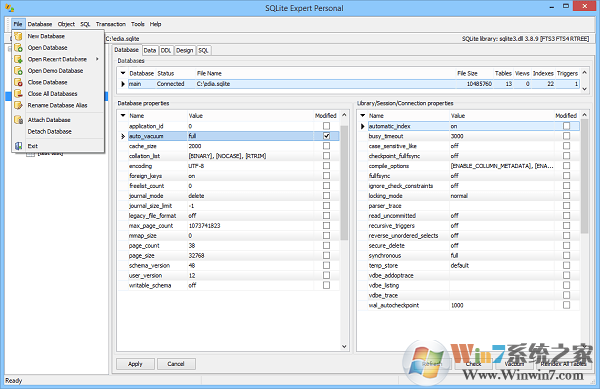This screenshot has height=389, width=600.
Task: Click the Open Database menu icon
Action: (18, 47)
